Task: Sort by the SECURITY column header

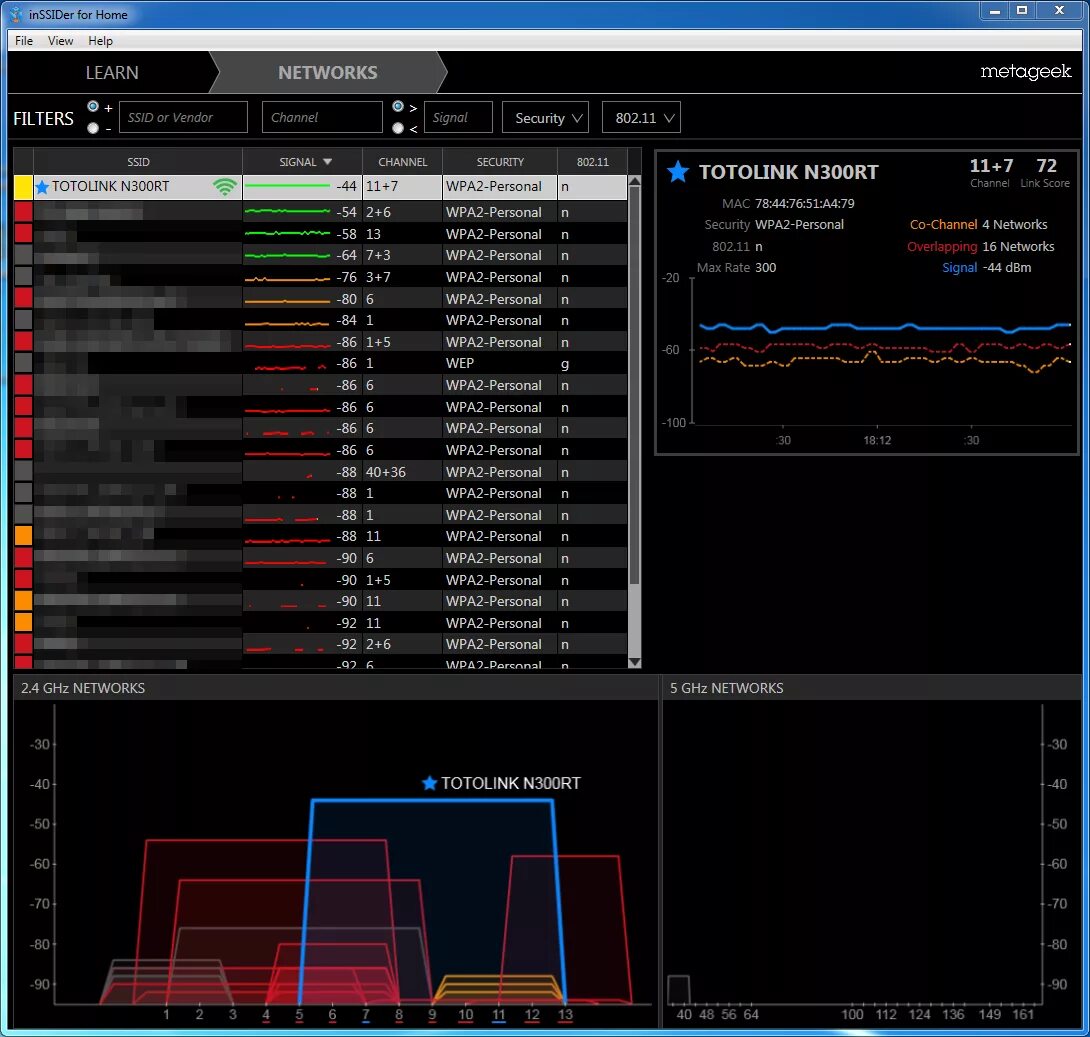Action: (500, 162)
